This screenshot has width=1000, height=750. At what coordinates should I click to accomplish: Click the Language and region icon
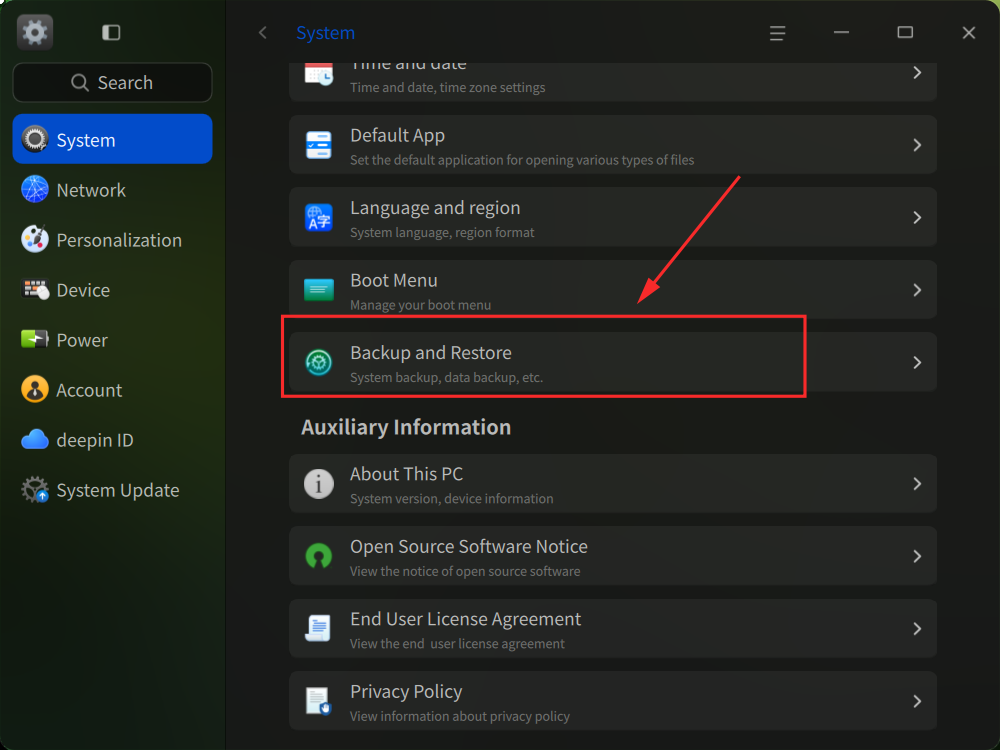[x=318, y=217]
